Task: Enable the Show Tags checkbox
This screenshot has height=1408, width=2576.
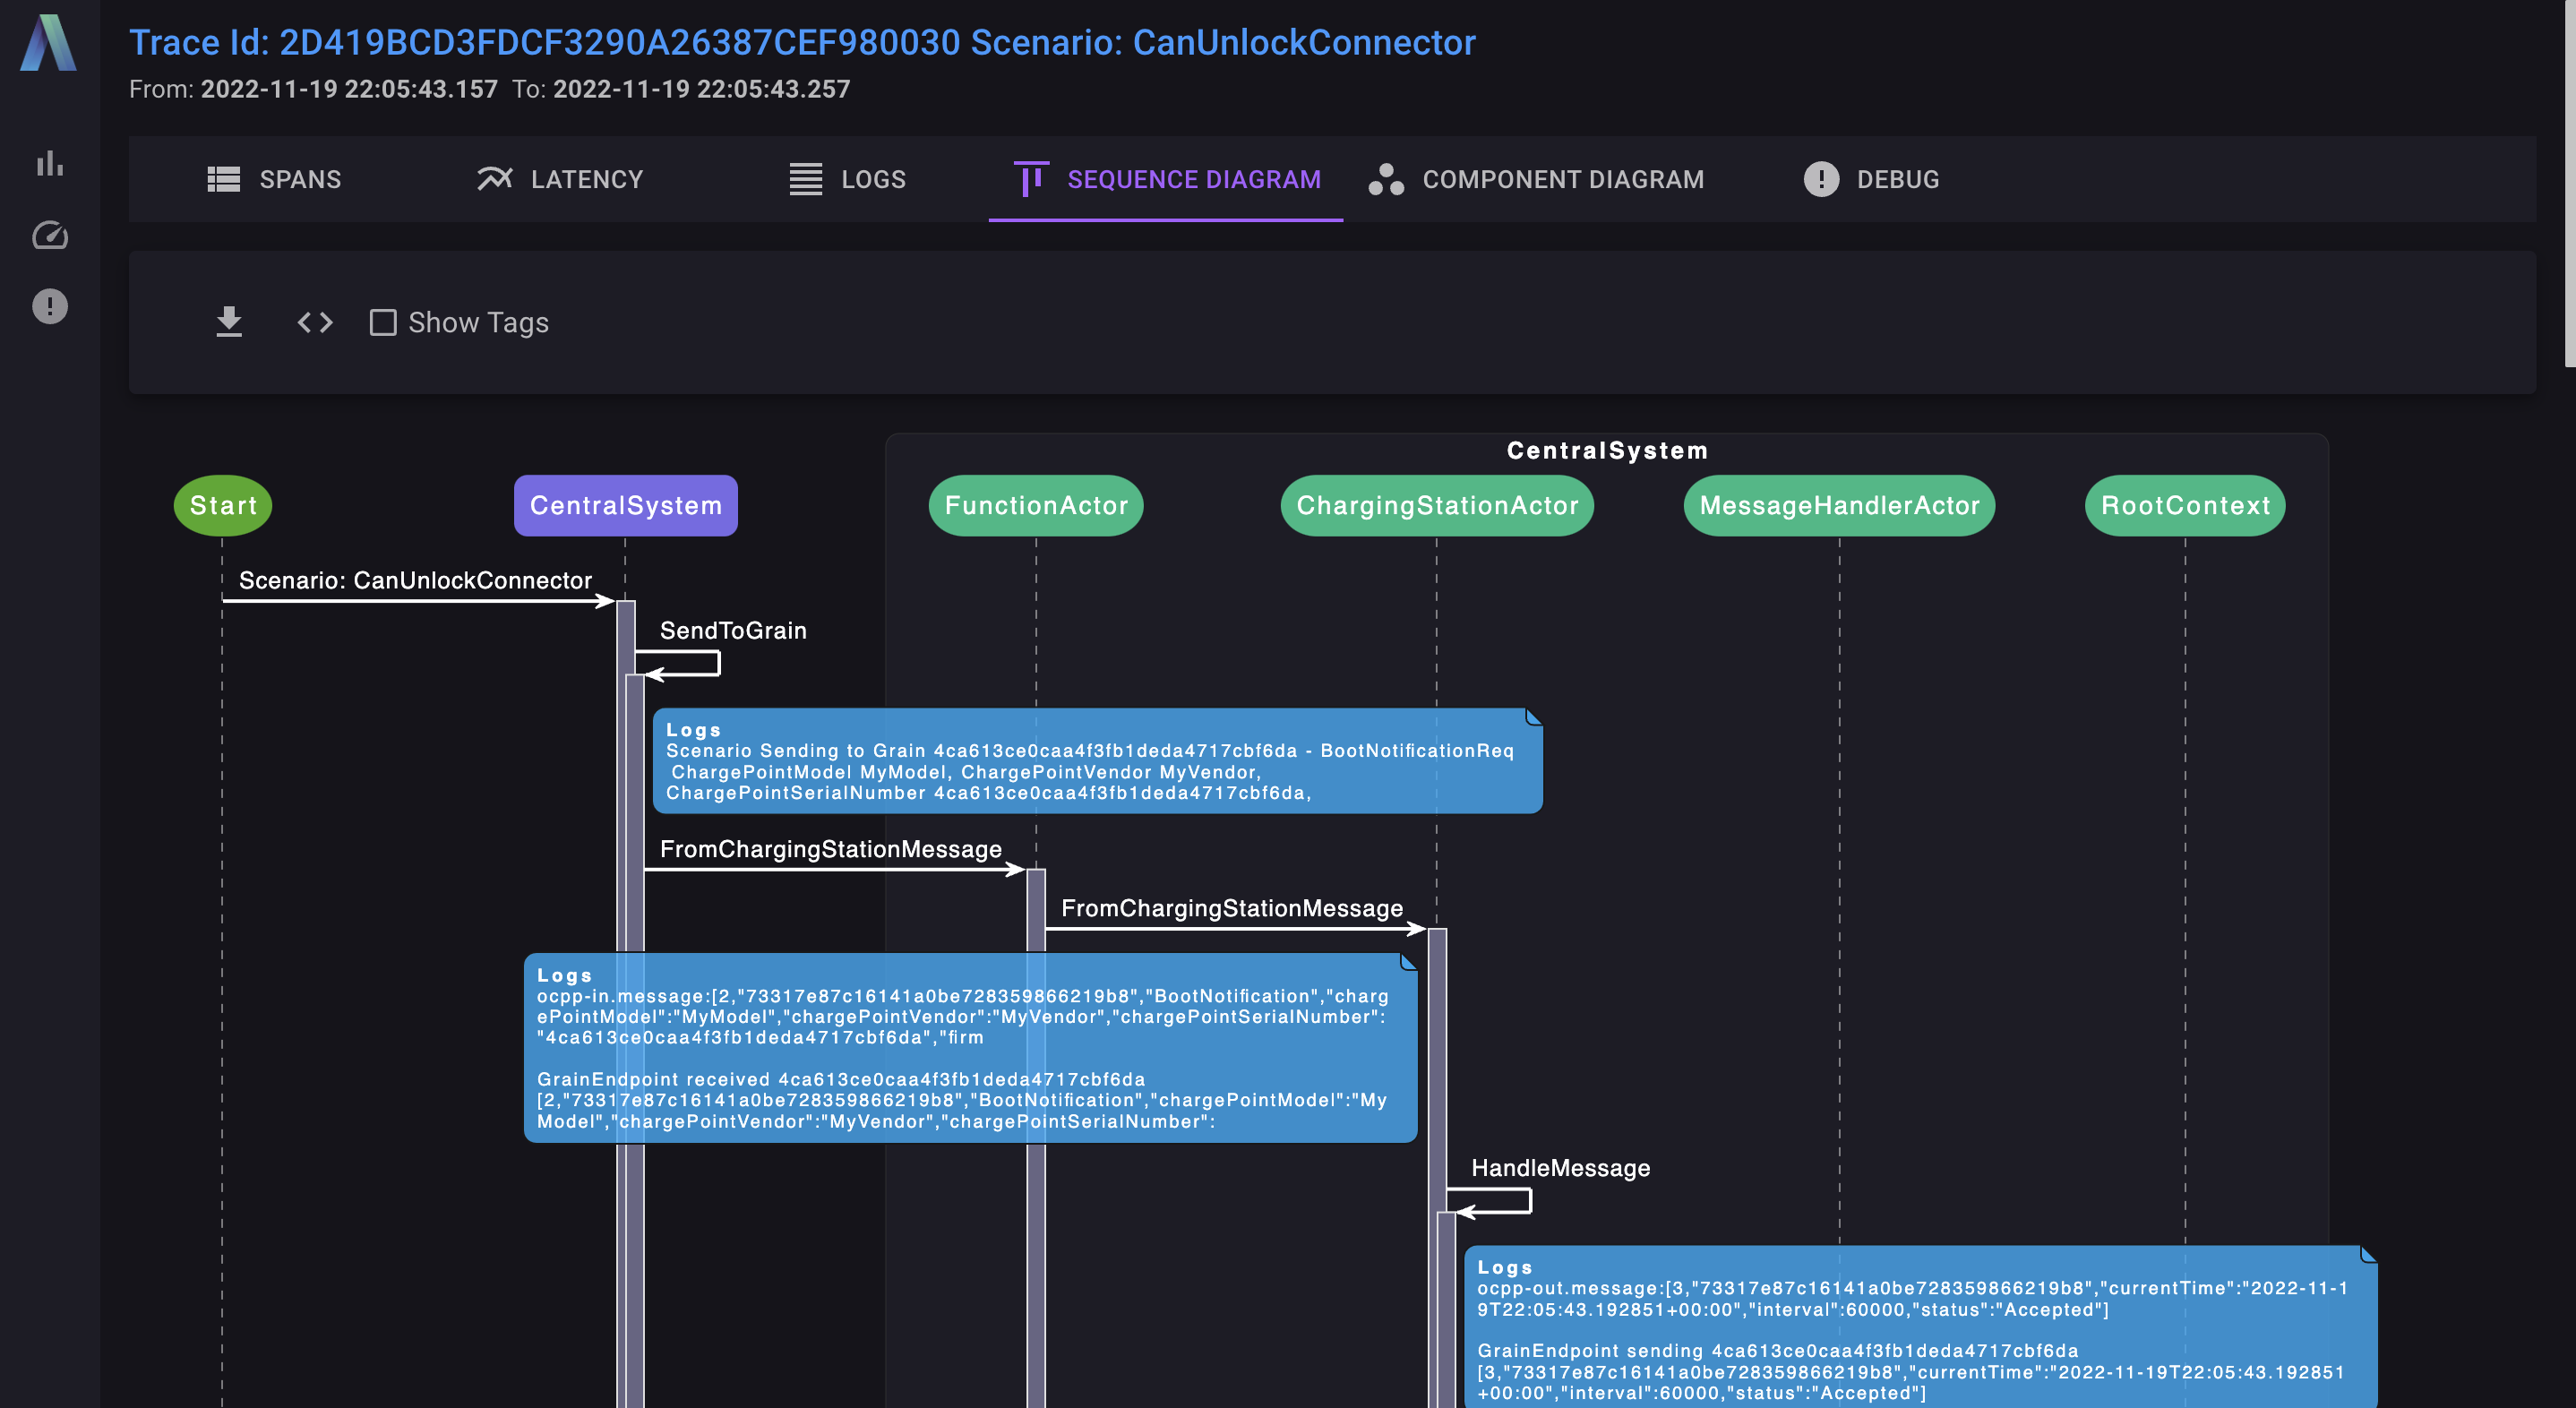Action: click(x=383, y=322)
